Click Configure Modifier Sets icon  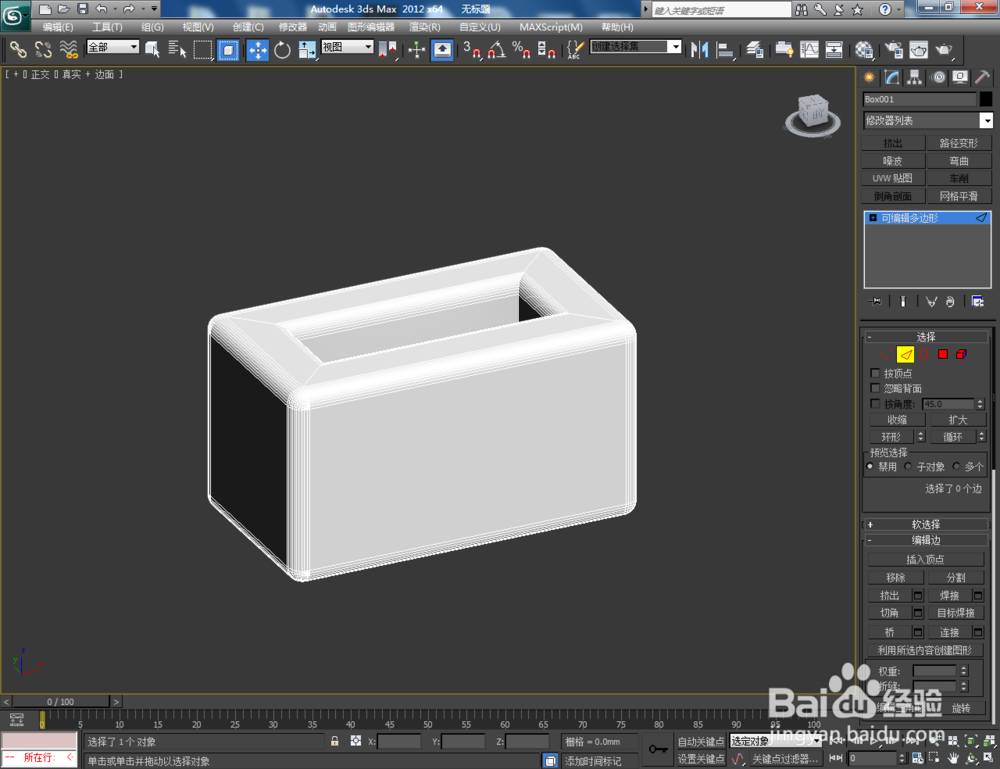pyautogui.click(x=977, y=302)
